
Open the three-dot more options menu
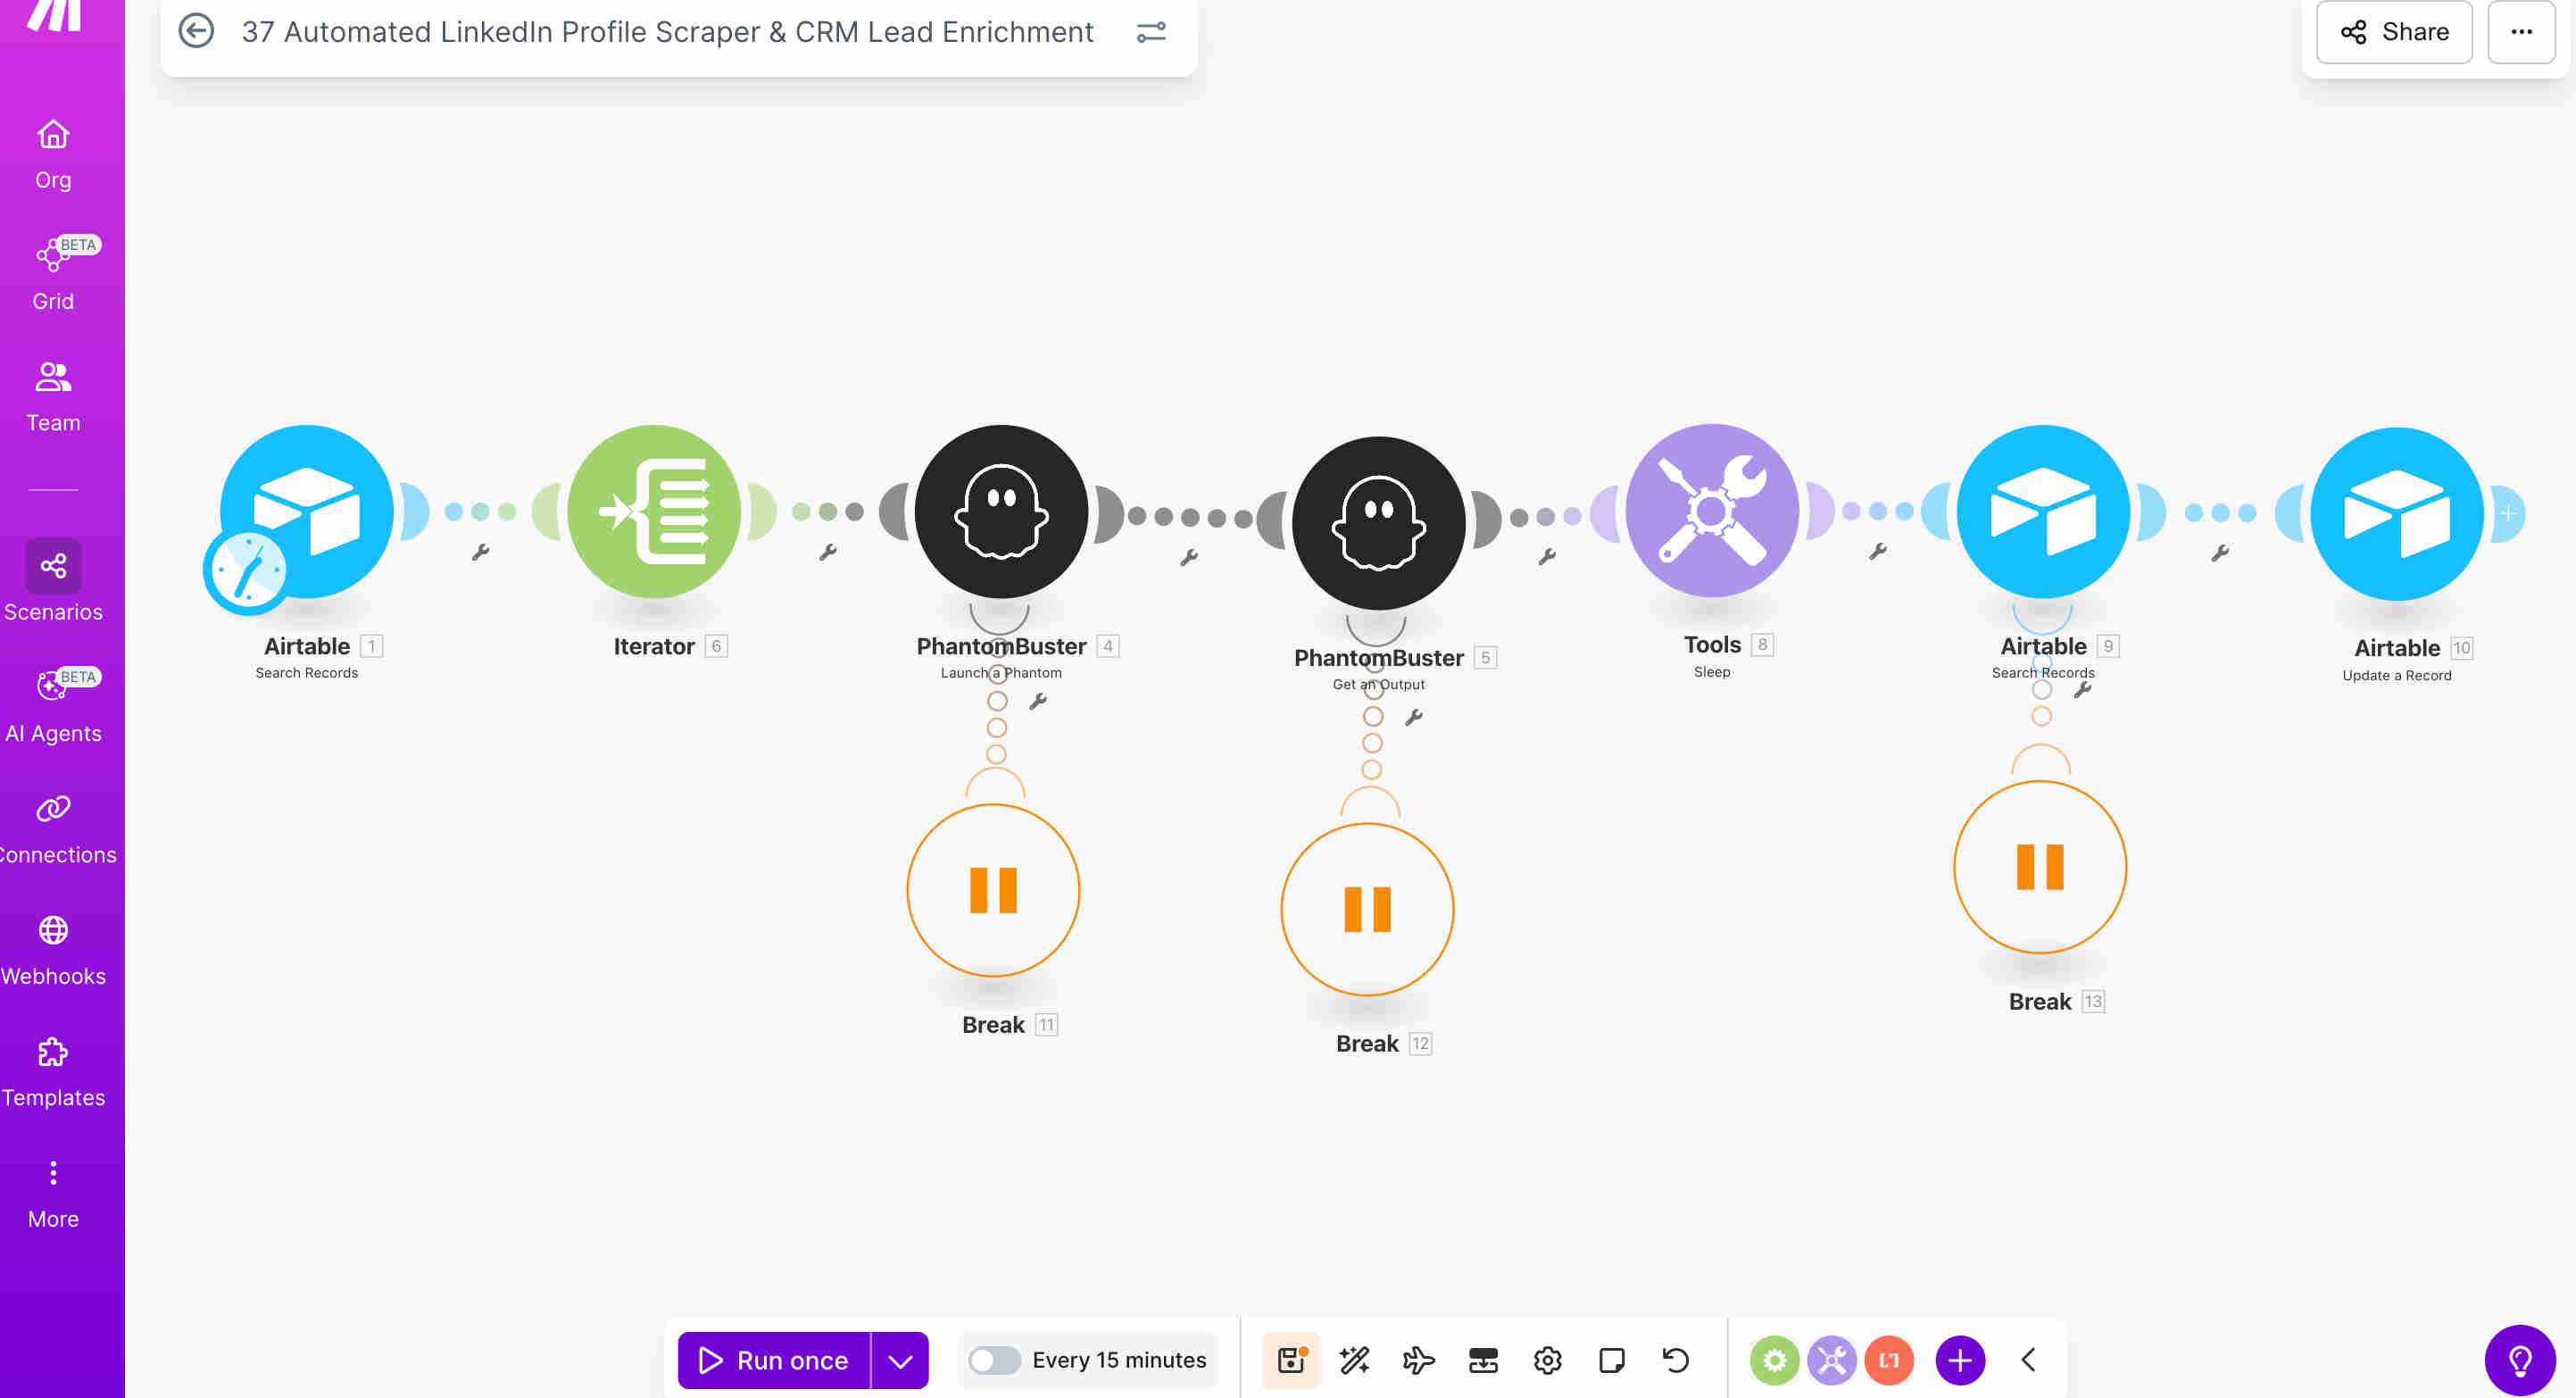[2521, 32]
